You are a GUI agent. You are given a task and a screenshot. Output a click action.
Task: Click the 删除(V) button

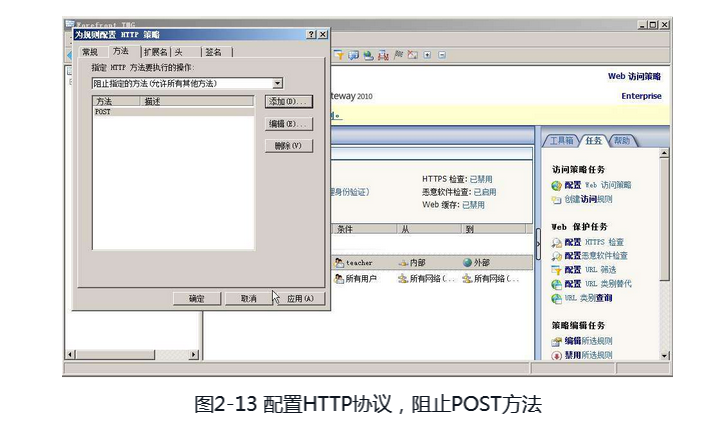click(x=289, y=146)
